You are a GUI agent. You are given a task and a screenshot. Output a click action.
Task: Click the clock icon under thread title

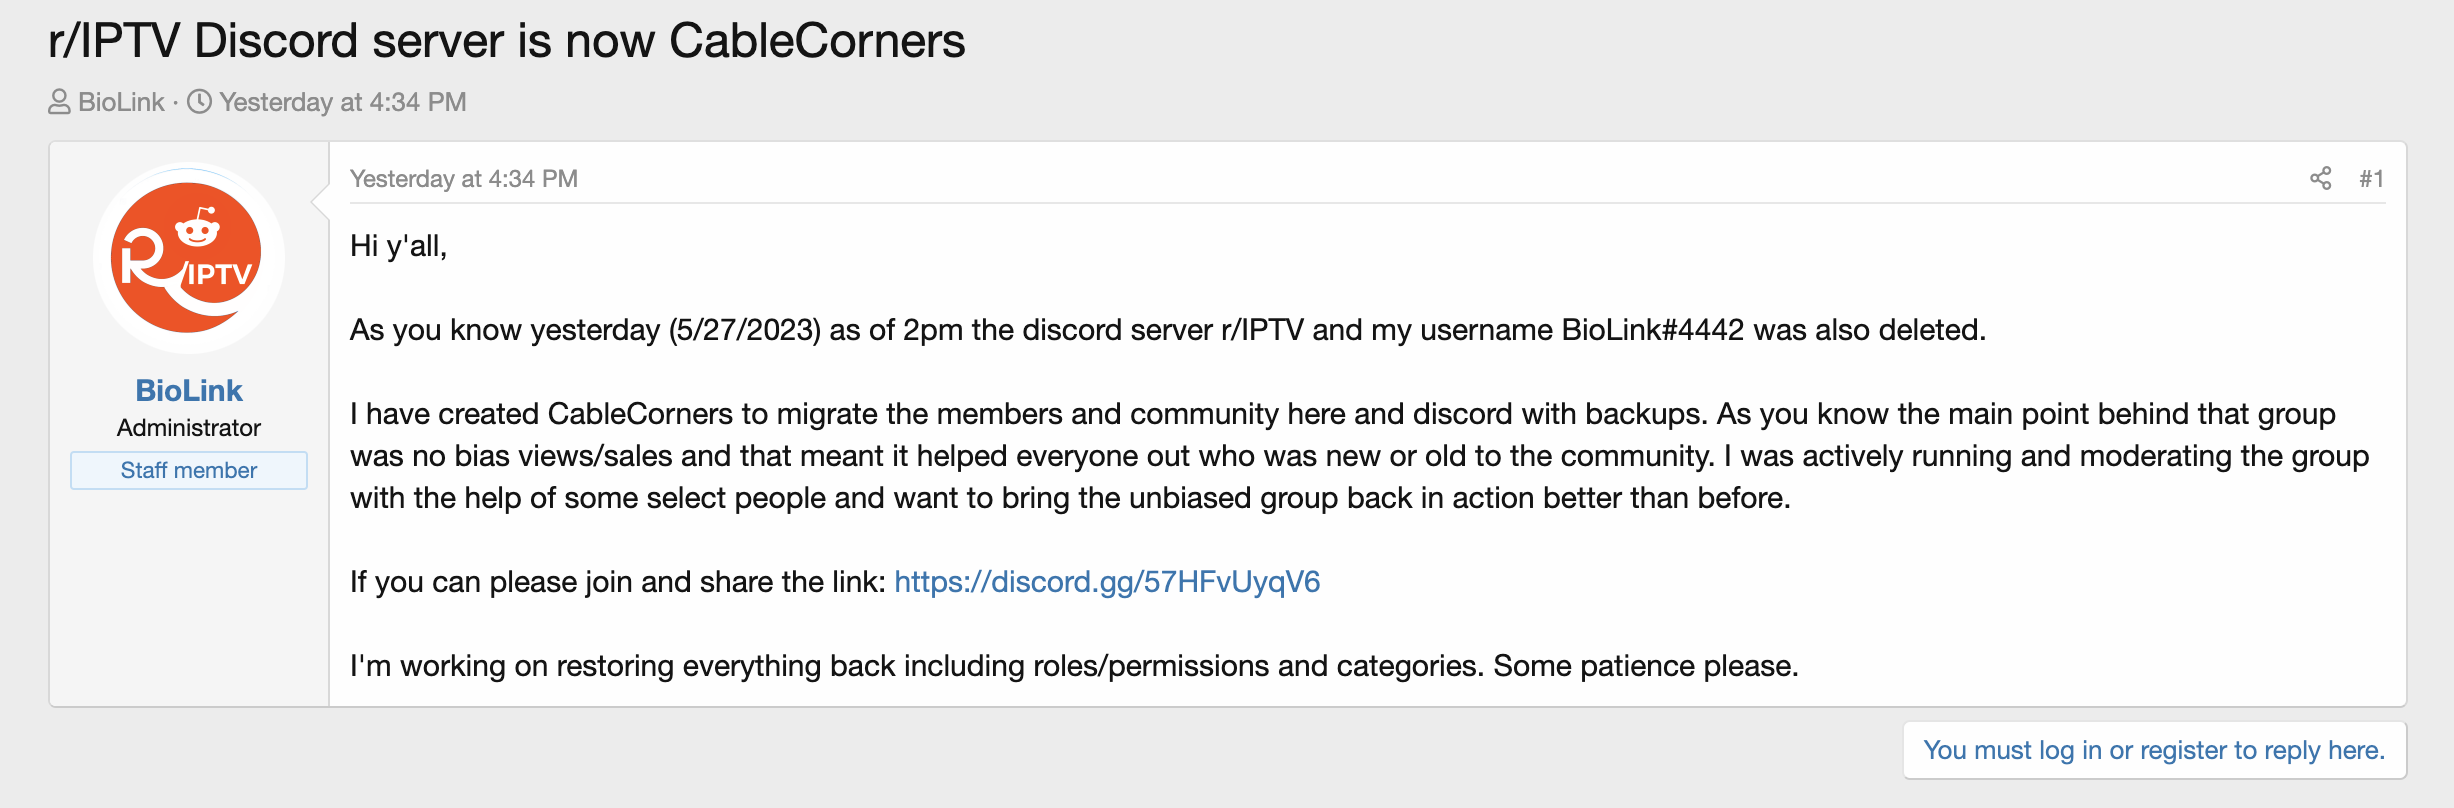[200, 102]
